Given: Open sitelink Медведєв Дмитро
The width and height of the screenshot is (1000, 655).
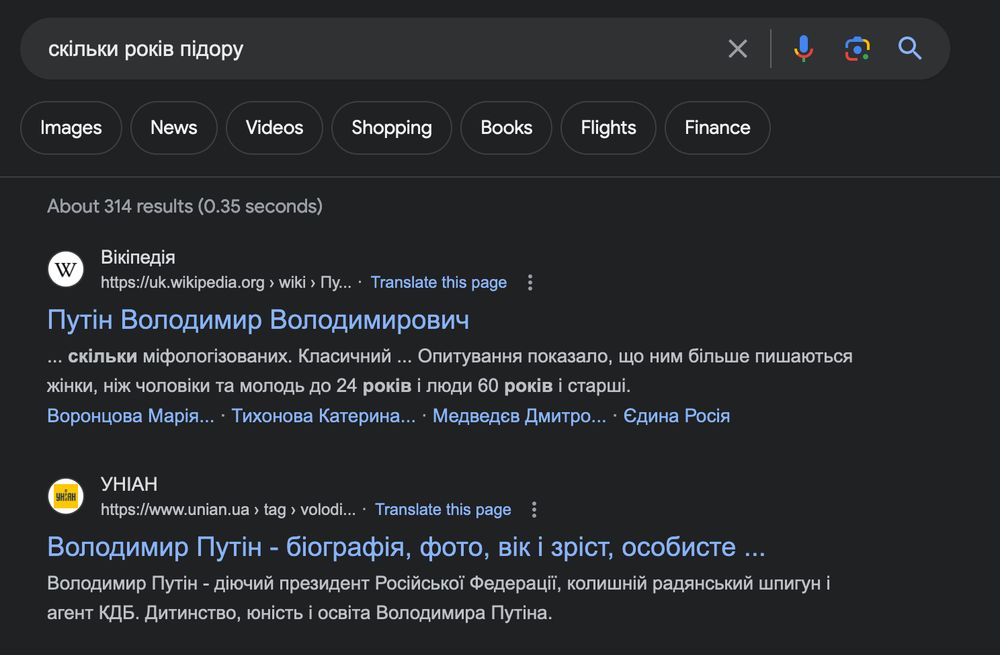Looking at the screenshot, I should [520, 416].
